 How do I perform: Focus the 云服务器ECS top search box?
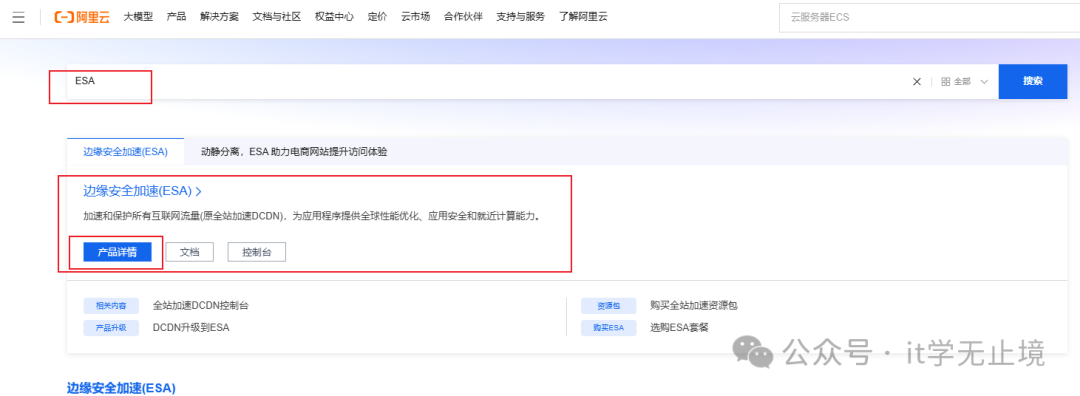[x=929, y=17]
